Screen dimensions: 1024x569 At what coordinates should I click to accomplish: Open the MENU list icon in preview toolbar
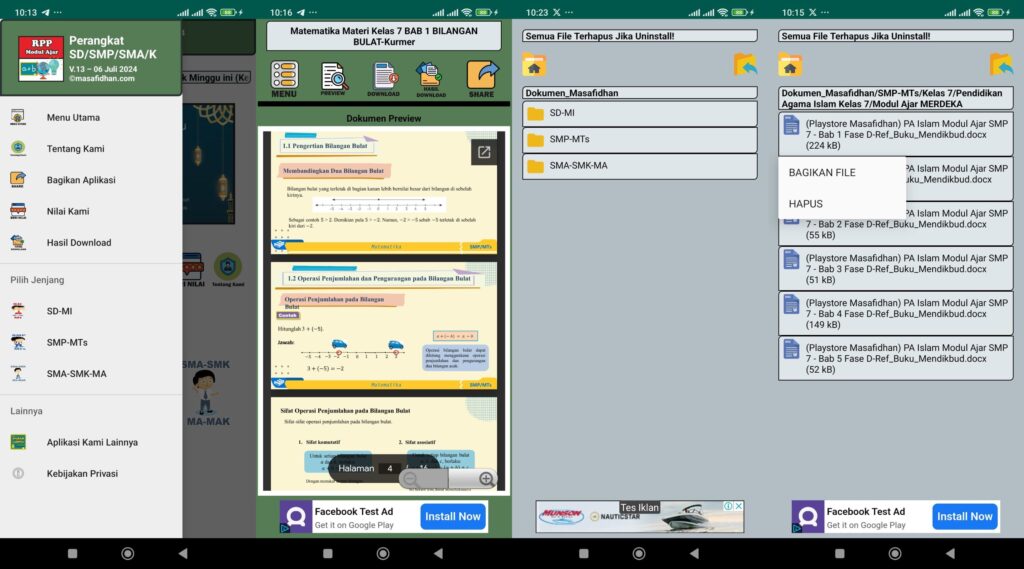click(284, 80)
